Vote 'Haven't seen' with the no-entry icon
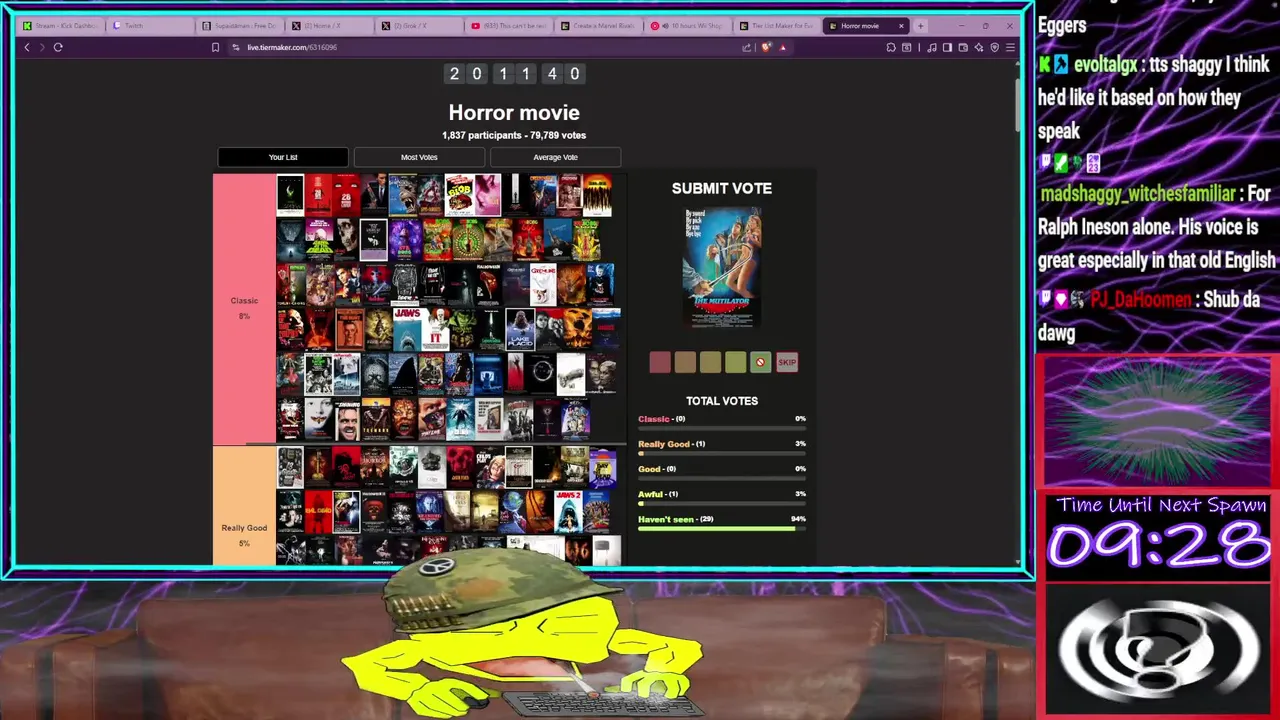1280x720 pixels. [760, 362]
